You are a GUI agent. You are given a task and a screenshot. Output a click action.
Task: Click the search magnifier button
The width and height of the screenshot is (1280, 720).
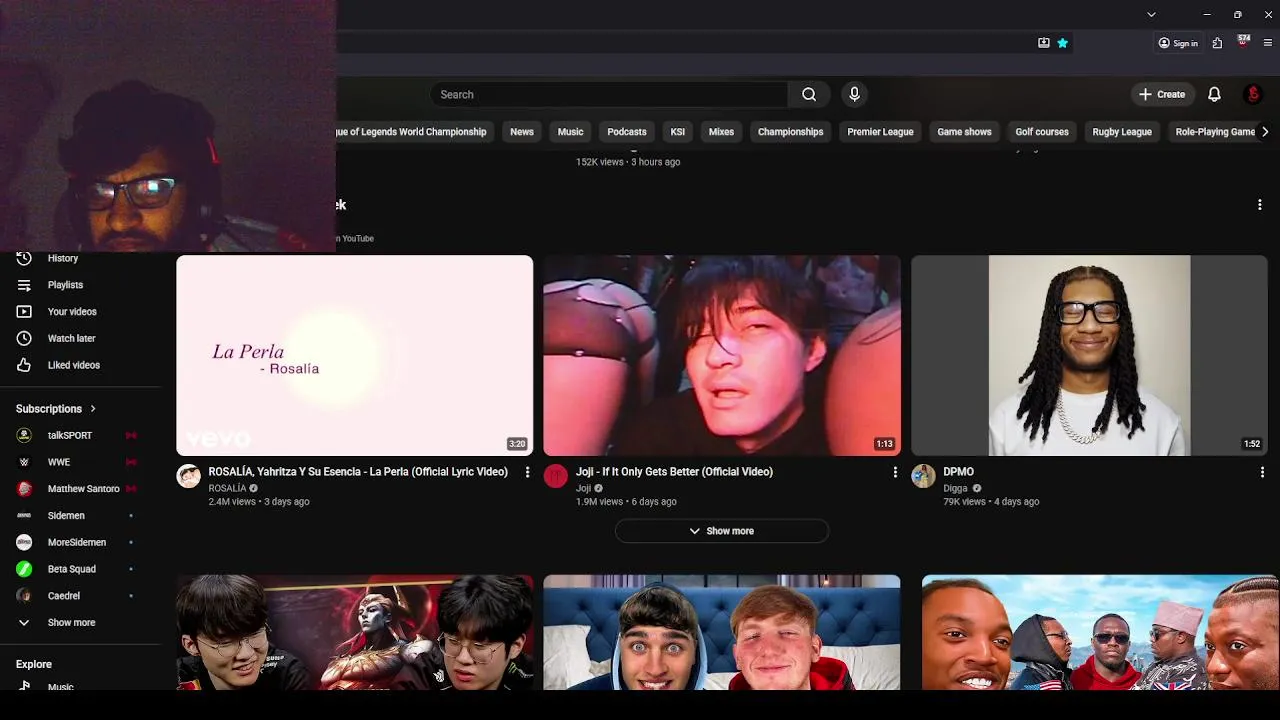[x=809, y=95]
